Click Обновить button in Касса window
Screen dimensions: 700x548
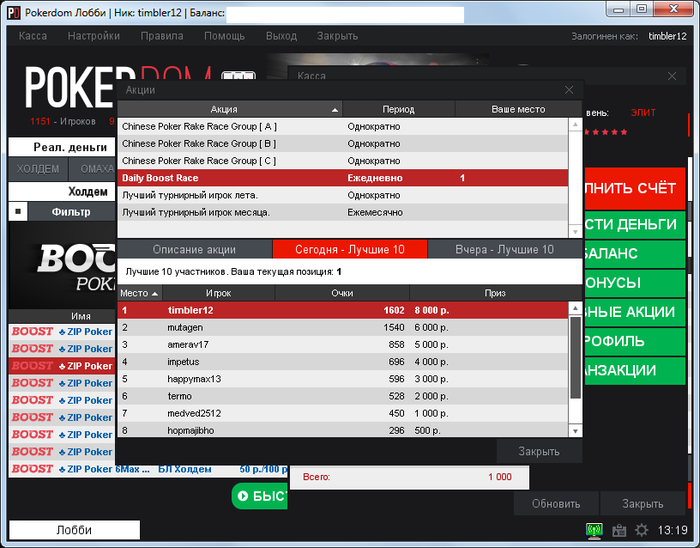pyautogui.click(x=556, y=504)
